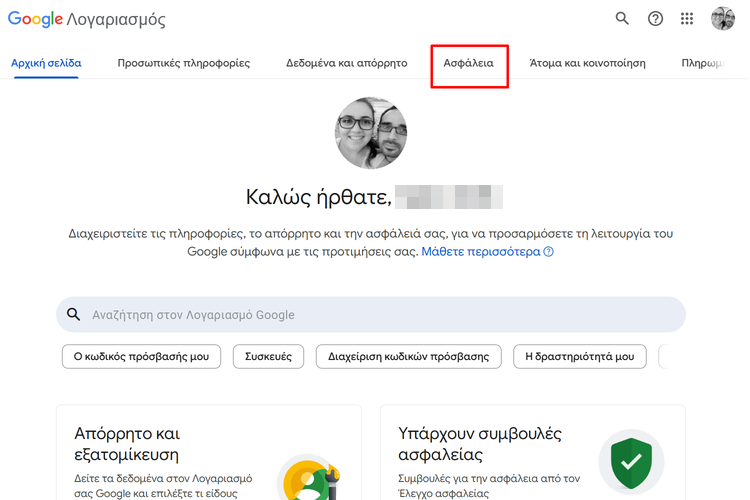Click the privacy personalization illustration icon
Screen dimensions: 750x500
[310, 478]
